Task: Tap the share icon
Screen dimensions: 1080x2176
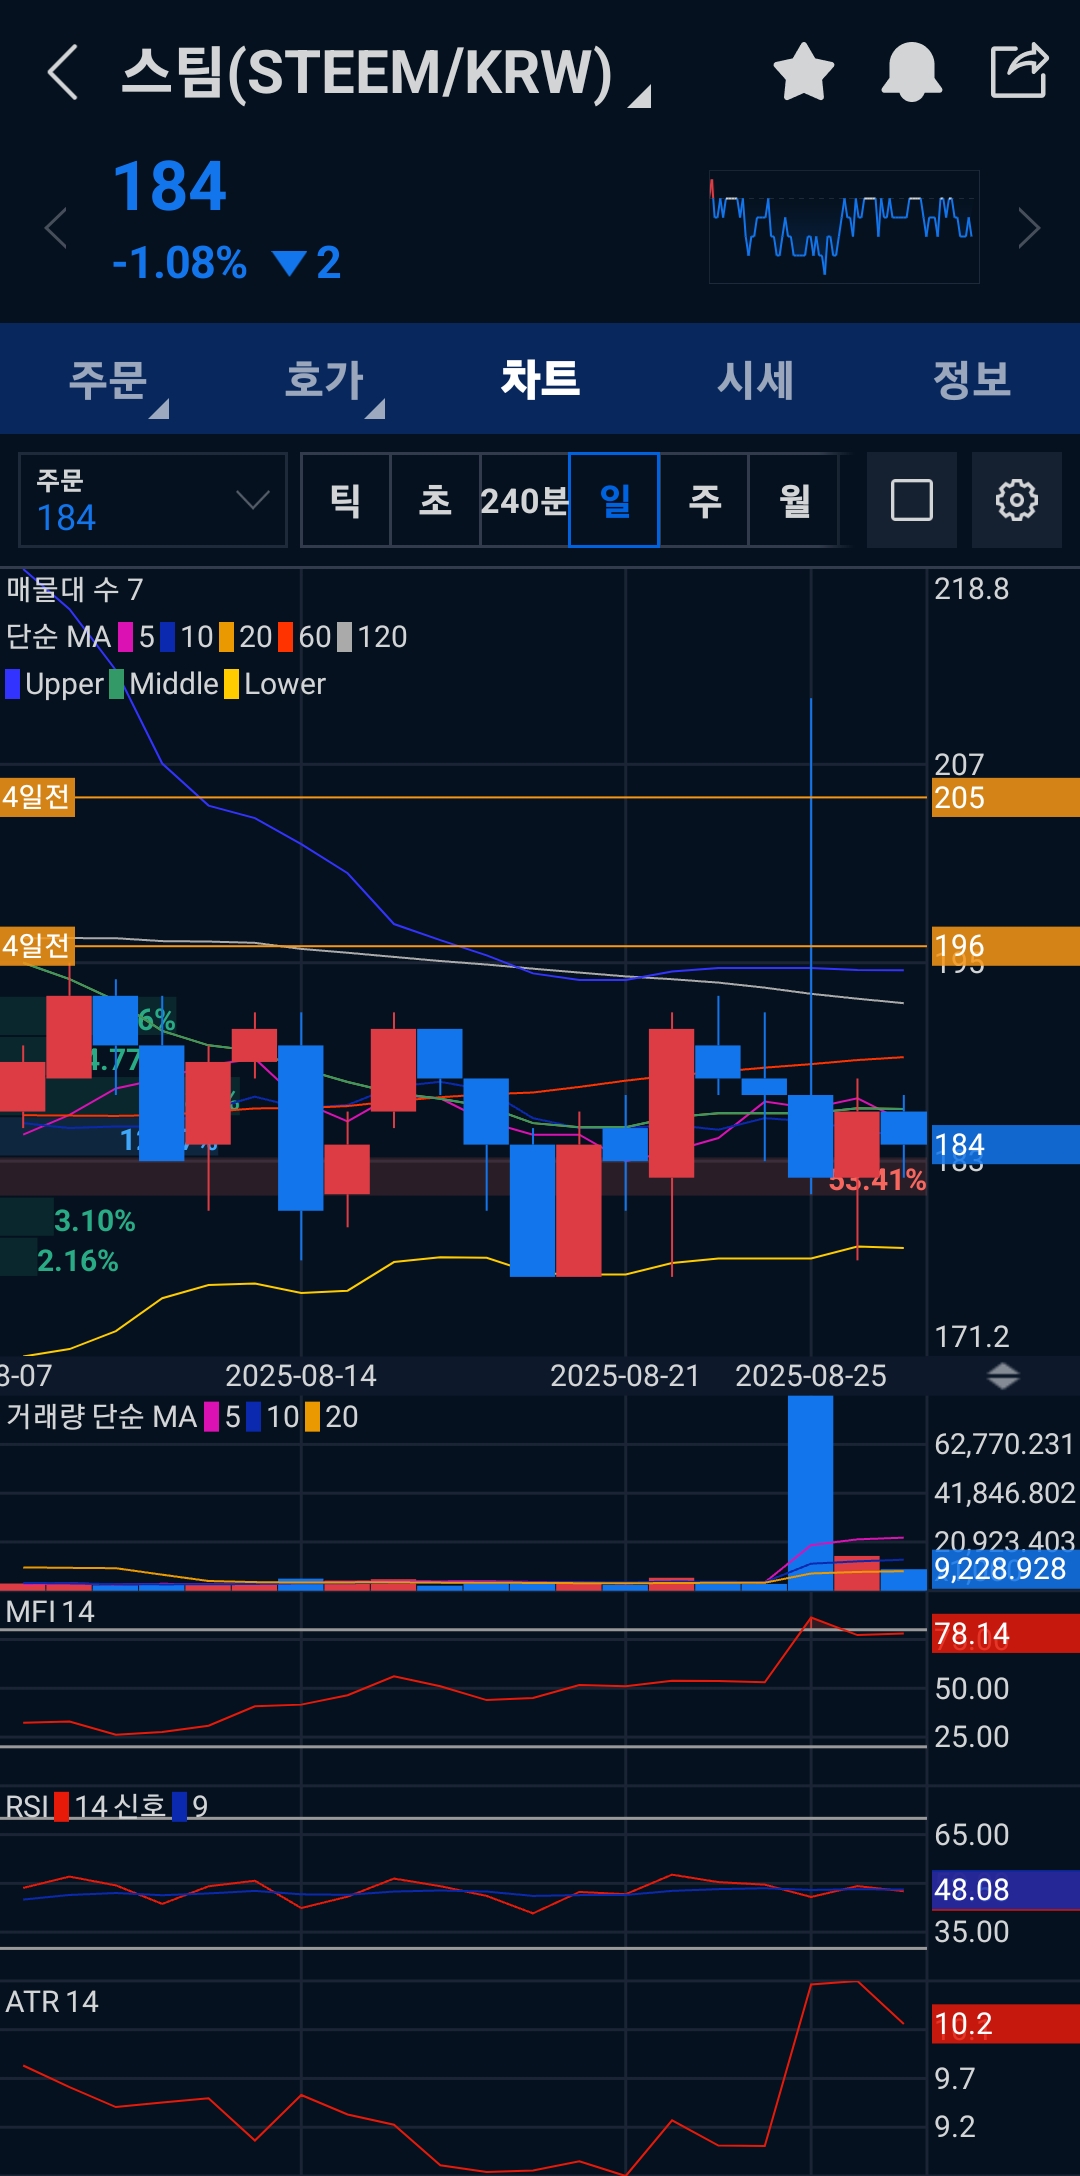Action: [1019, 71]
